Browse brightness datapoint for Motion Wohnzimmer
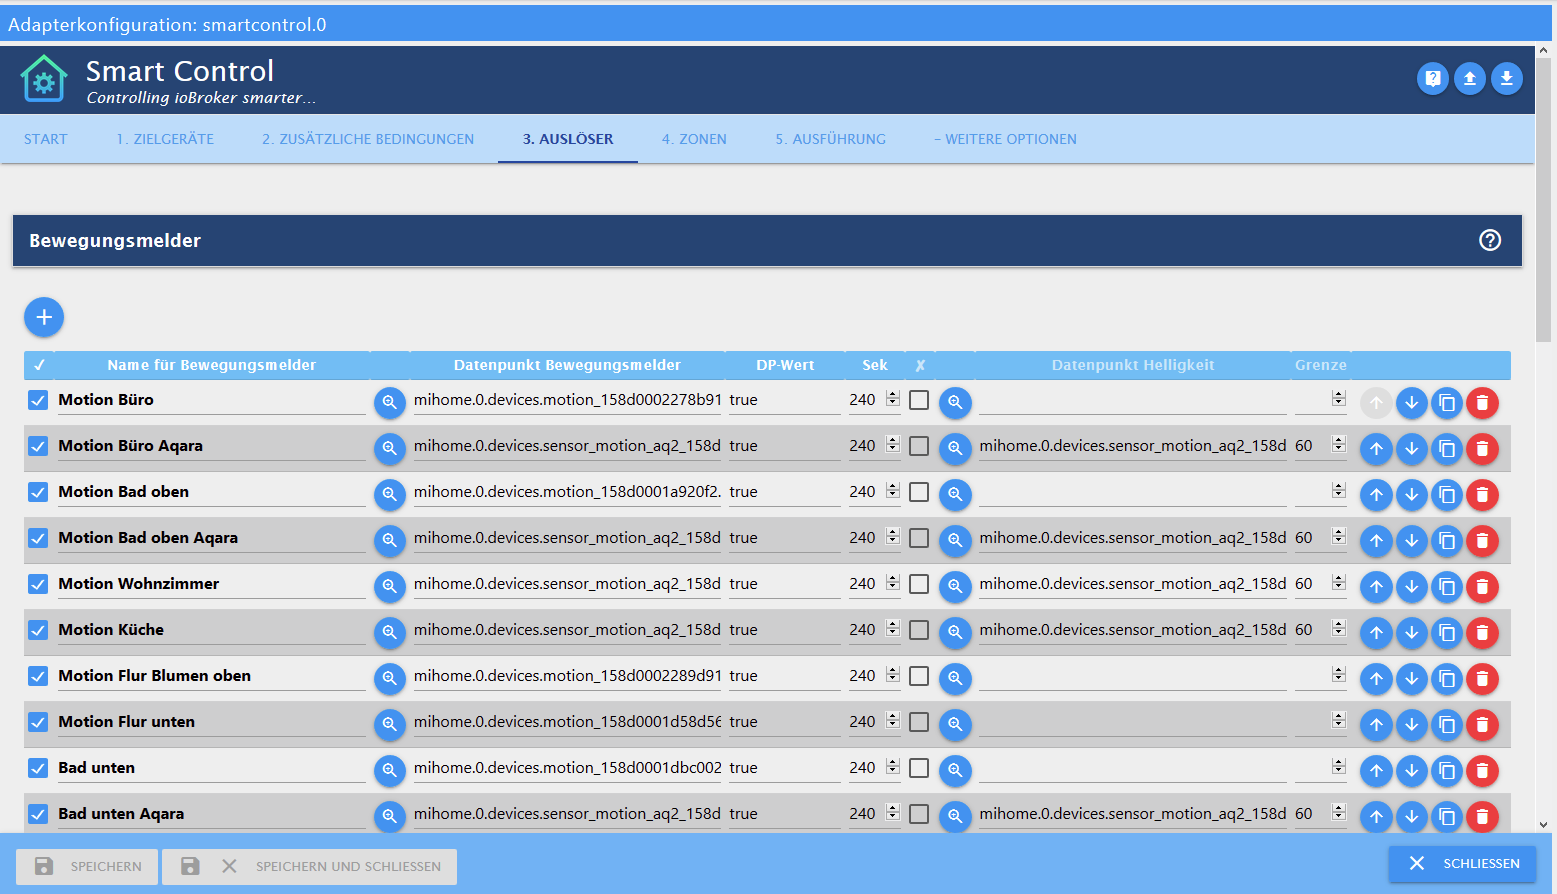The width and height of the screenshot is (1557, 894). coord(955,586)
